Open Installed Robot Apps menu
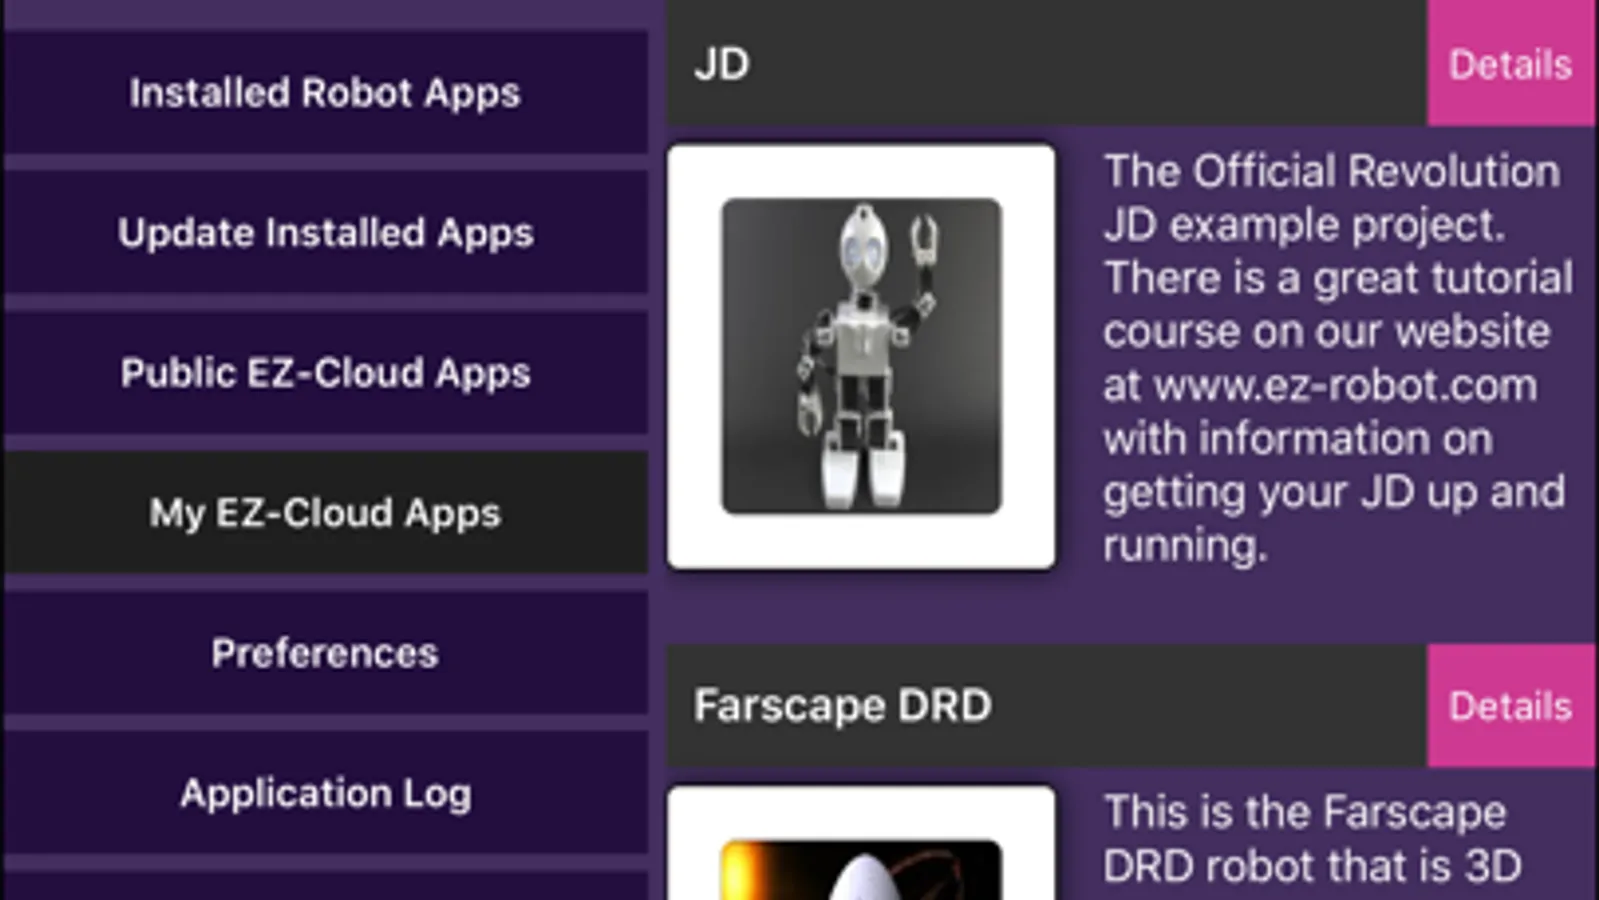The width and height of the screenshot is (1599, 900). click(325, 92)
